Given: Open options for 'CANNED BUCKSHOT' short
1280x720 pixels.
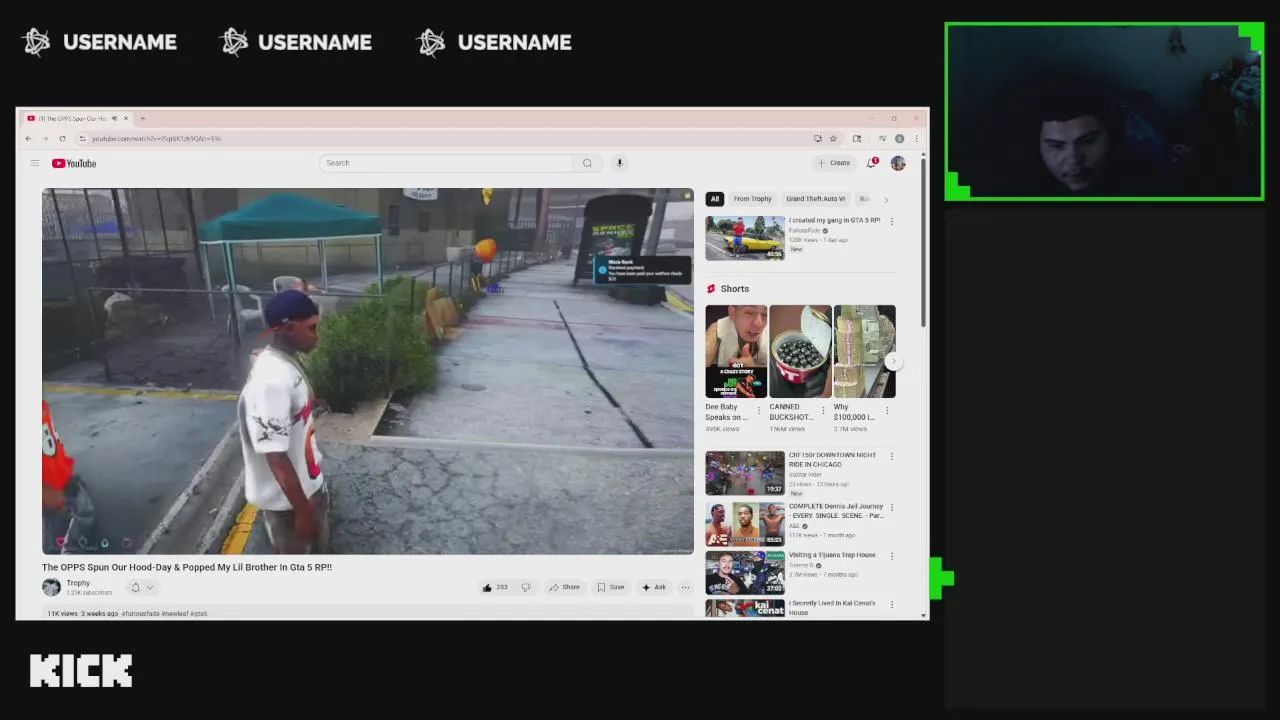Looking at the screenshot, I should (x=824, y=409).
